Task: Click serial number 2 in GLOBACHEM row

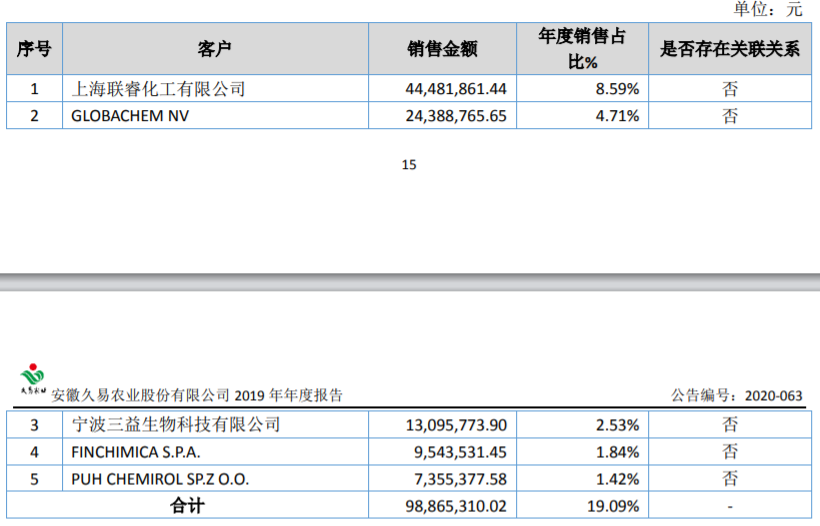Action: click(x=35, y=116)
